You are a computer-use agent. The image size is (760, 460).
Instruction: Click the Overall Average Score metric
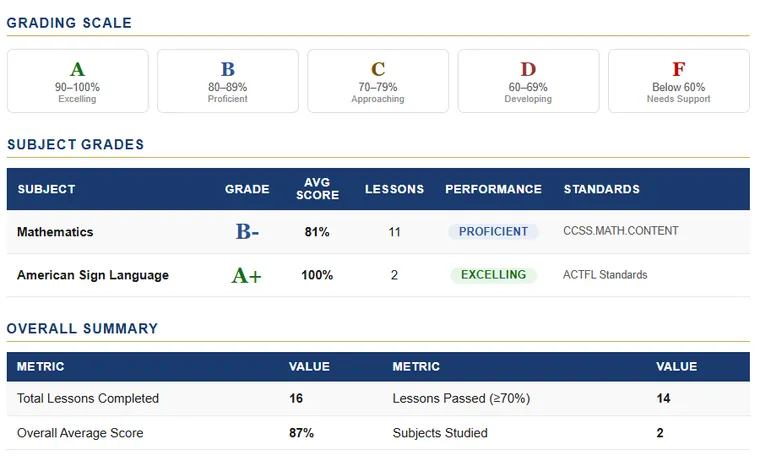(x=80, y=432)
